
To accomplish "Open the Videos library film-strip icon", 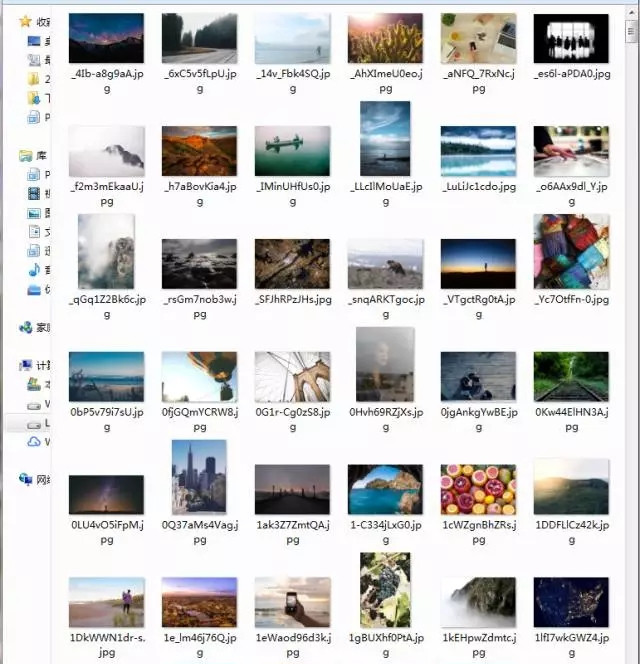I will (34, 194).
